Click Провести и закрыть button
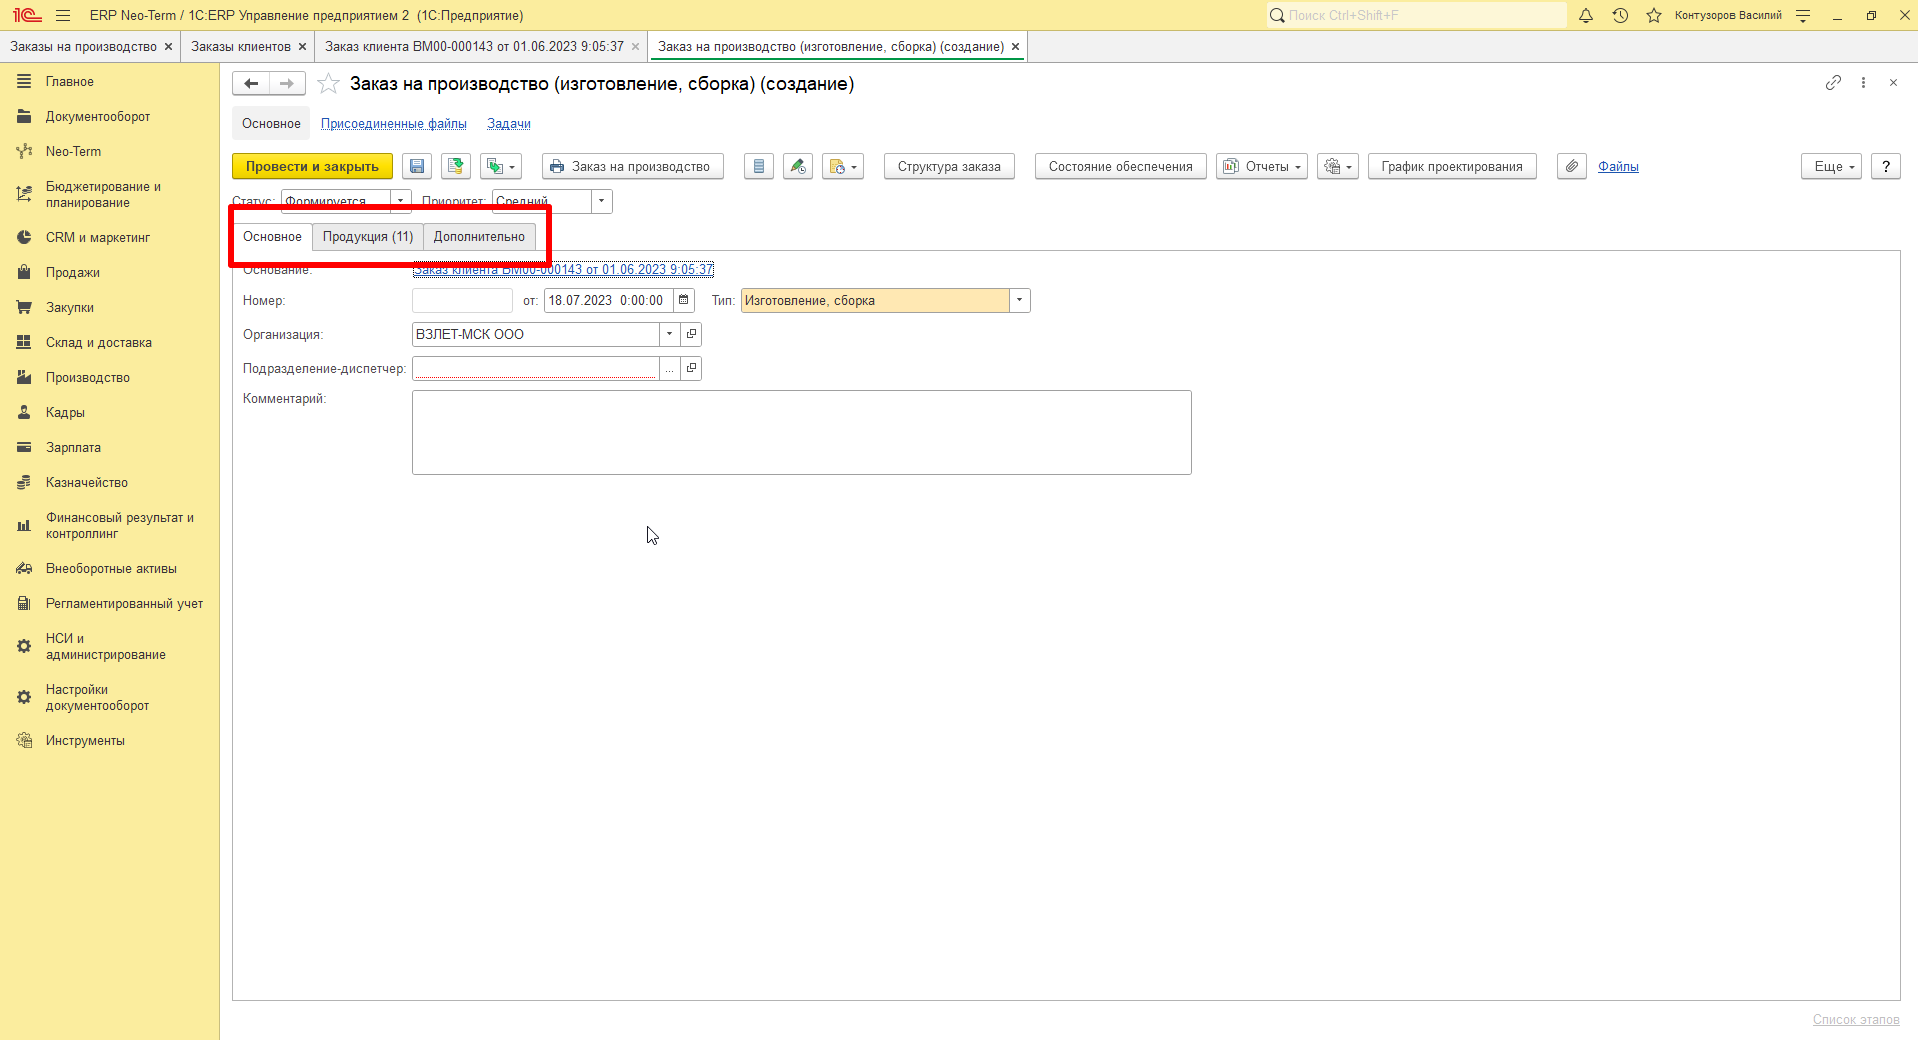1918x1040 pixels. 312,167
